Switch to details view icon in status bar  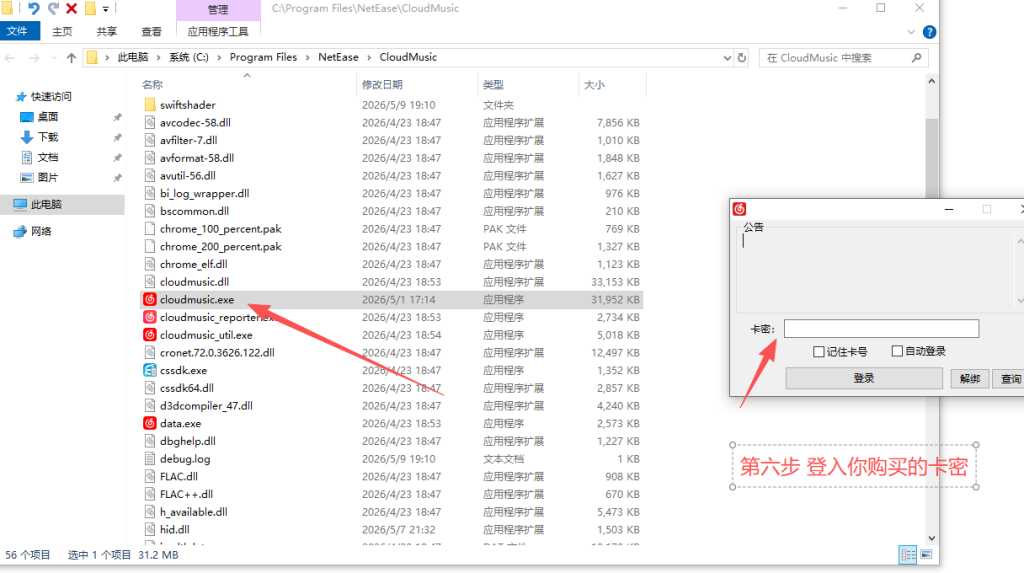click(x=908, y=555)
